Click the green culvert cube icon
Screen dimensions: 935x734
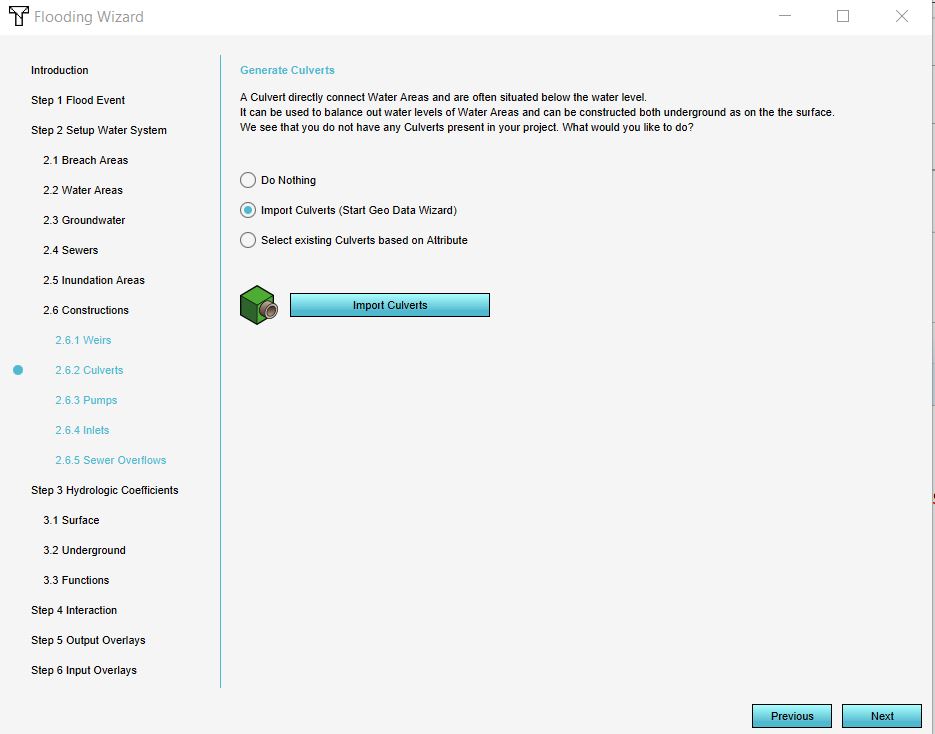click(257, 305)
